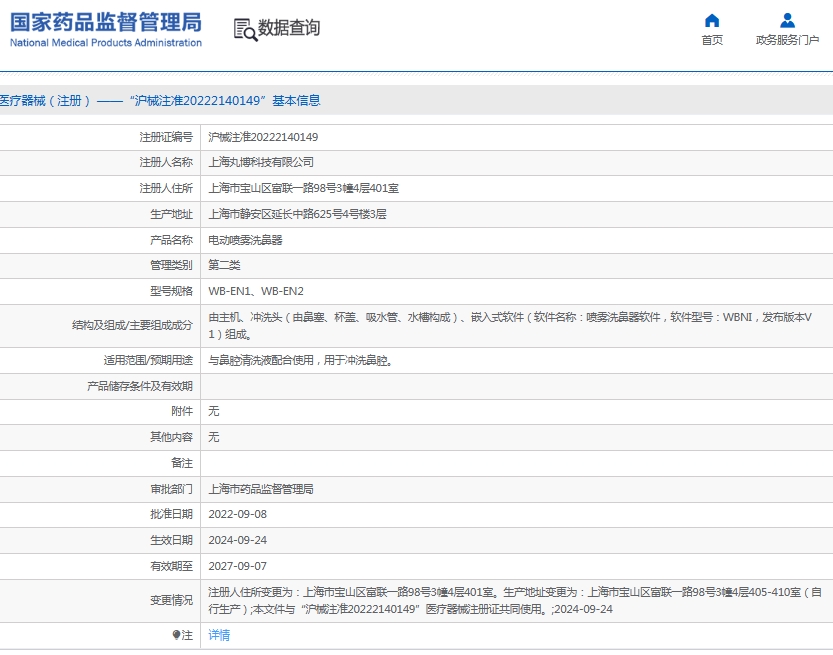Click the 注册证编号 row label

(x=166, y=137)
